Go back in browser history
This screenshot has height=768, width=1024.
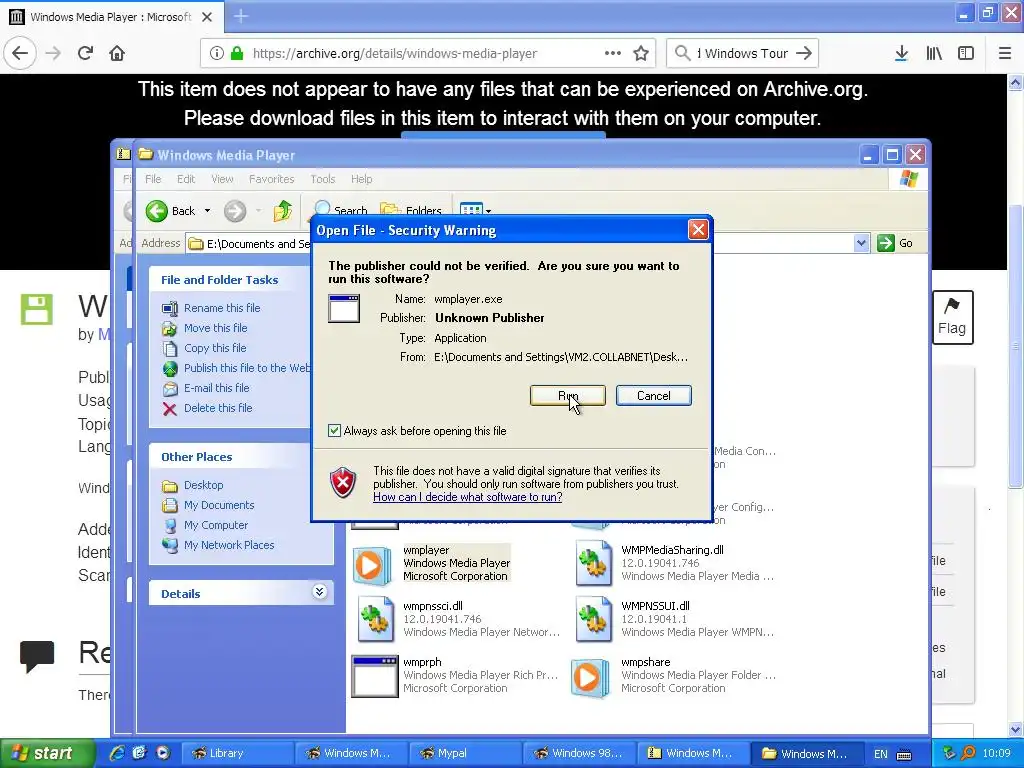20,53
